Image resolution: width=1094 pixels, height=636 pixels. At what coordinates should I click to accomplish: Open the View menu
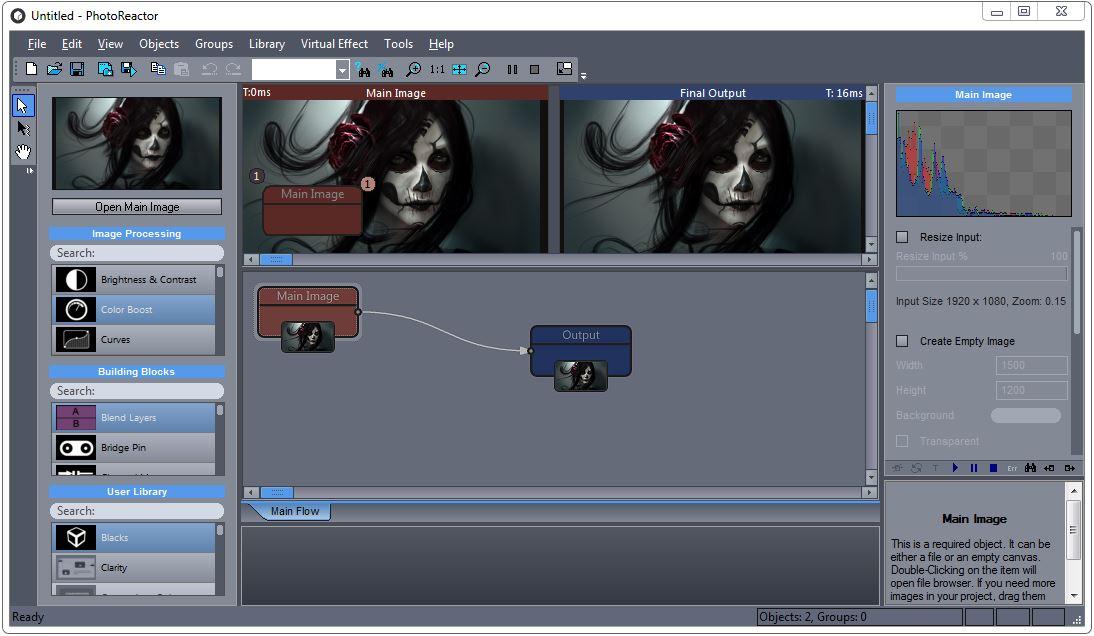[x=110, y=44]
